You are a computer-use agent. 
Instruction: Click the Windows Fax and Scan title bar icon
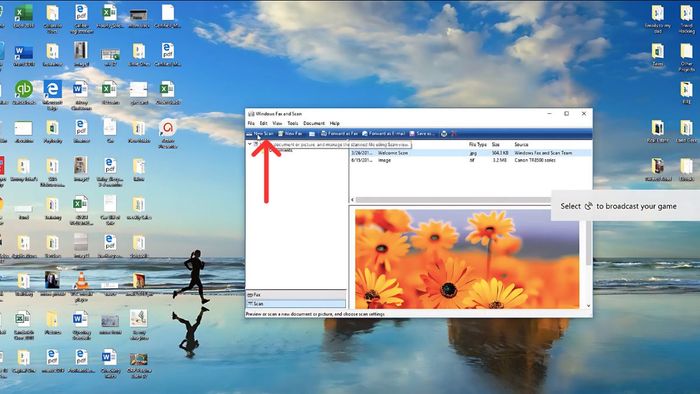(x=251, y=114)
